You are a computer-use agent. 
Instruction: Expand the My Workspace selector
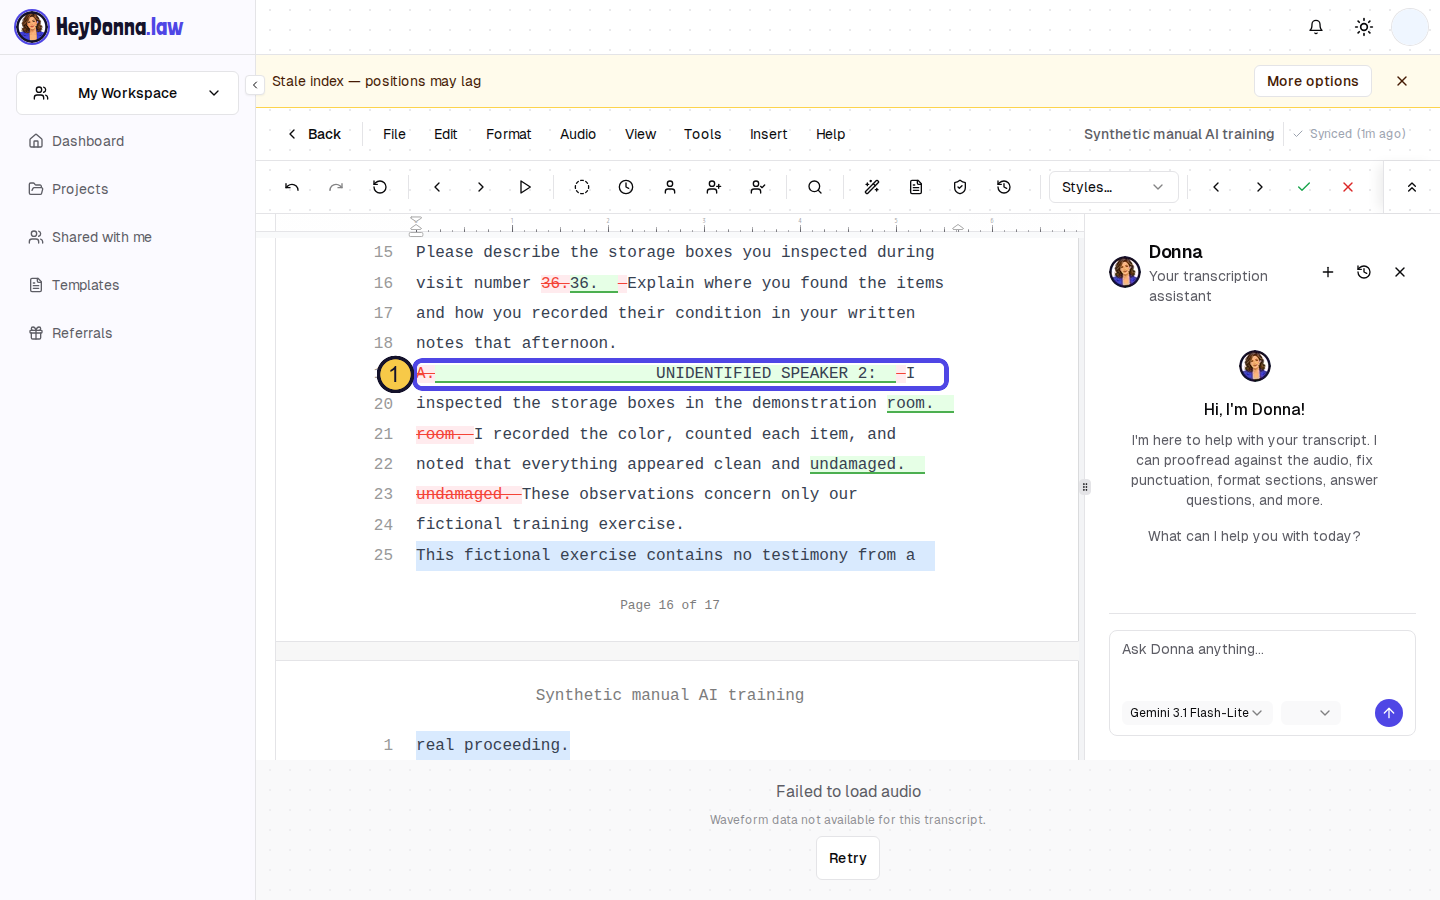(x=127, y=93)
